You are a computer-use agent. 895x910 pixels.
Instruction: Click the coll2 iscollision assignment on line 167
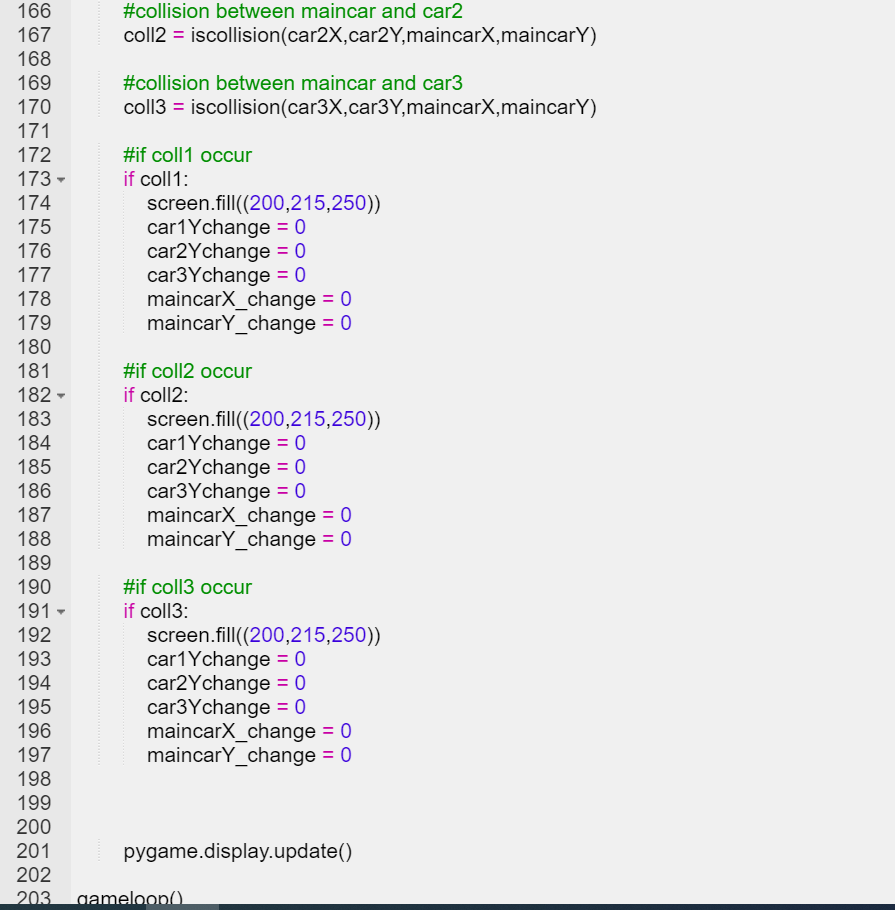[359, 35]
